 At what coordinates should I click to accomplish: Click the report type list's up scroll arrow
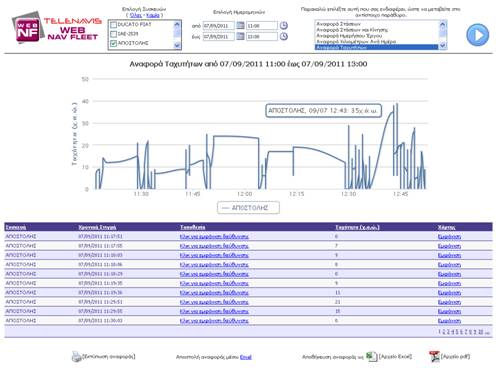[x=443, y=24]
